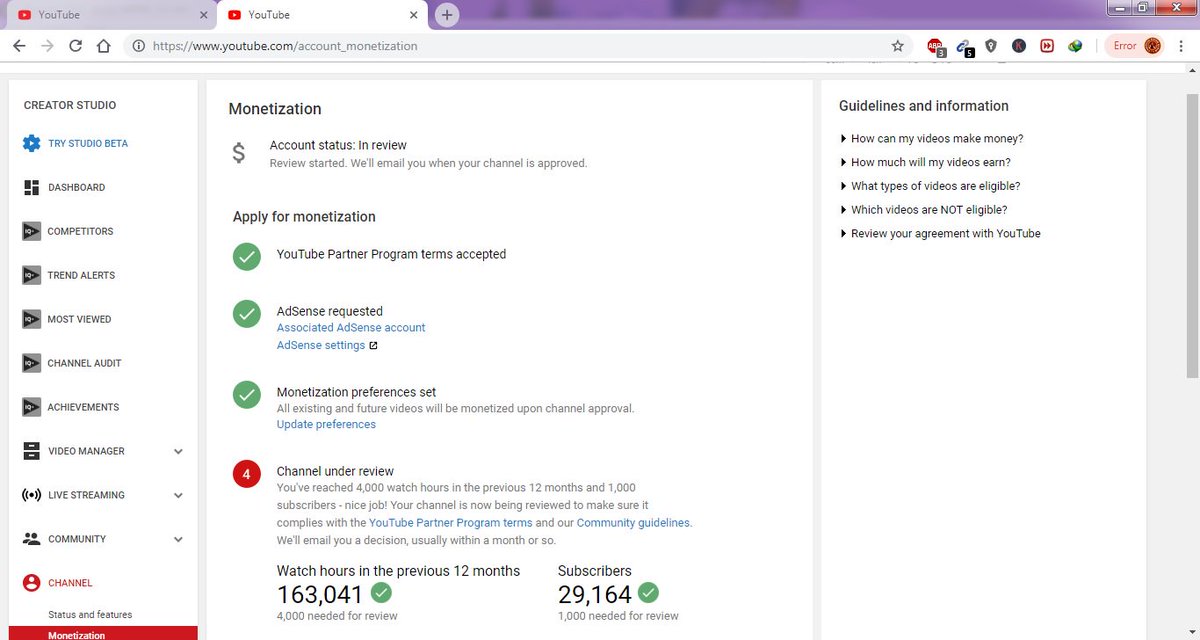Open Try Studio Beta gear icon
Image resolution: width=1200 pixels, height=640 pixels.
pyautogui.click(x=31, y=143)
